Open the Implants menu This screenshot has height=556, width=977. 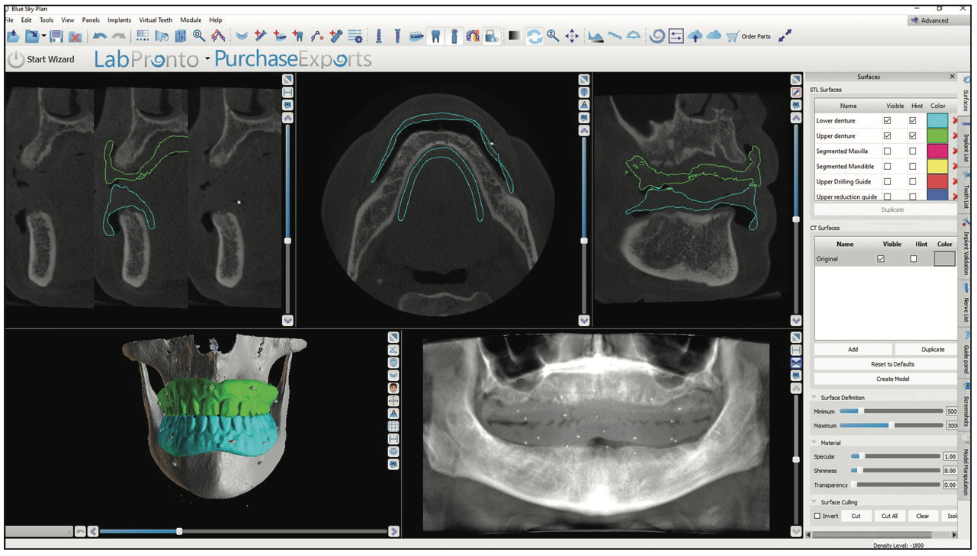(x=119, y=20)
